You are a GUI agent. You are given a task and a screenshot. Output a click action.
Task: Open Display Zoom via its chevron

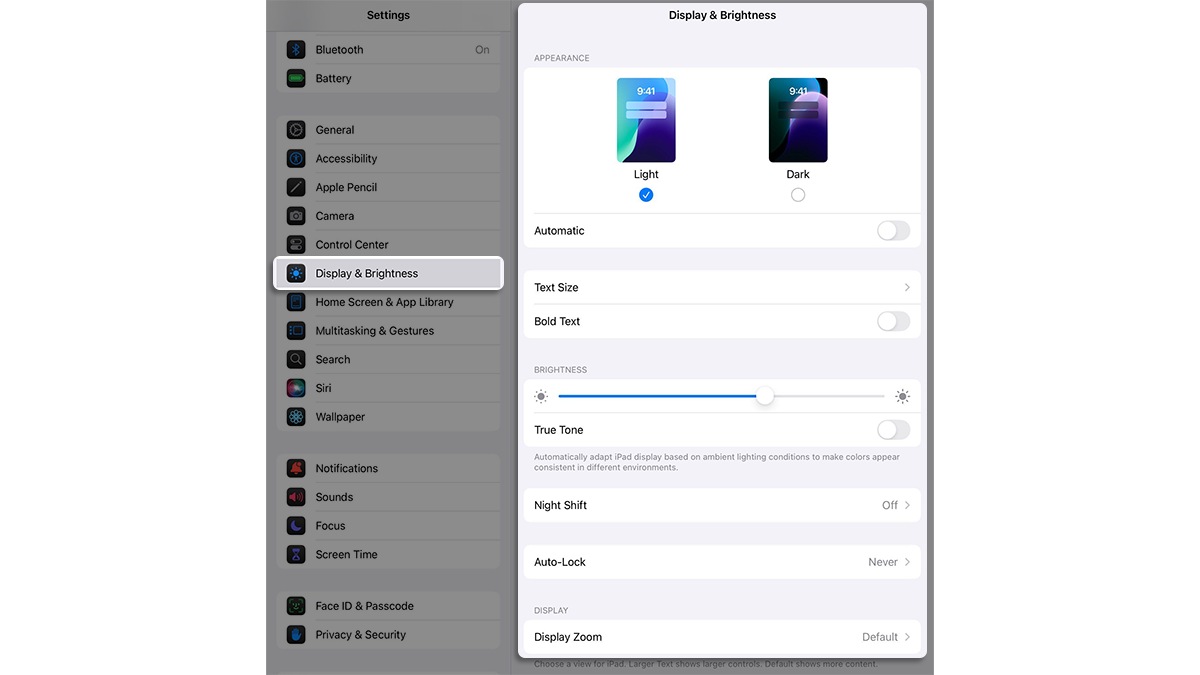click(x=907, y=637)
